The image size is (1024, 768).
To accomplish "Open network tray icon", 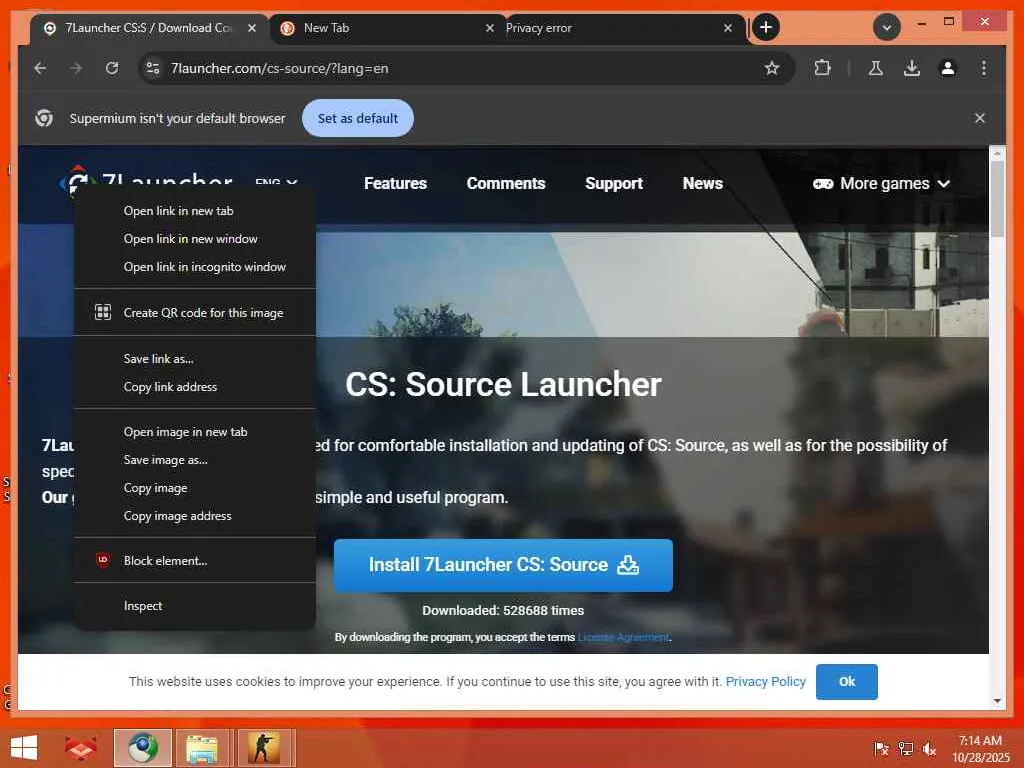I will [x=905, y=748].
